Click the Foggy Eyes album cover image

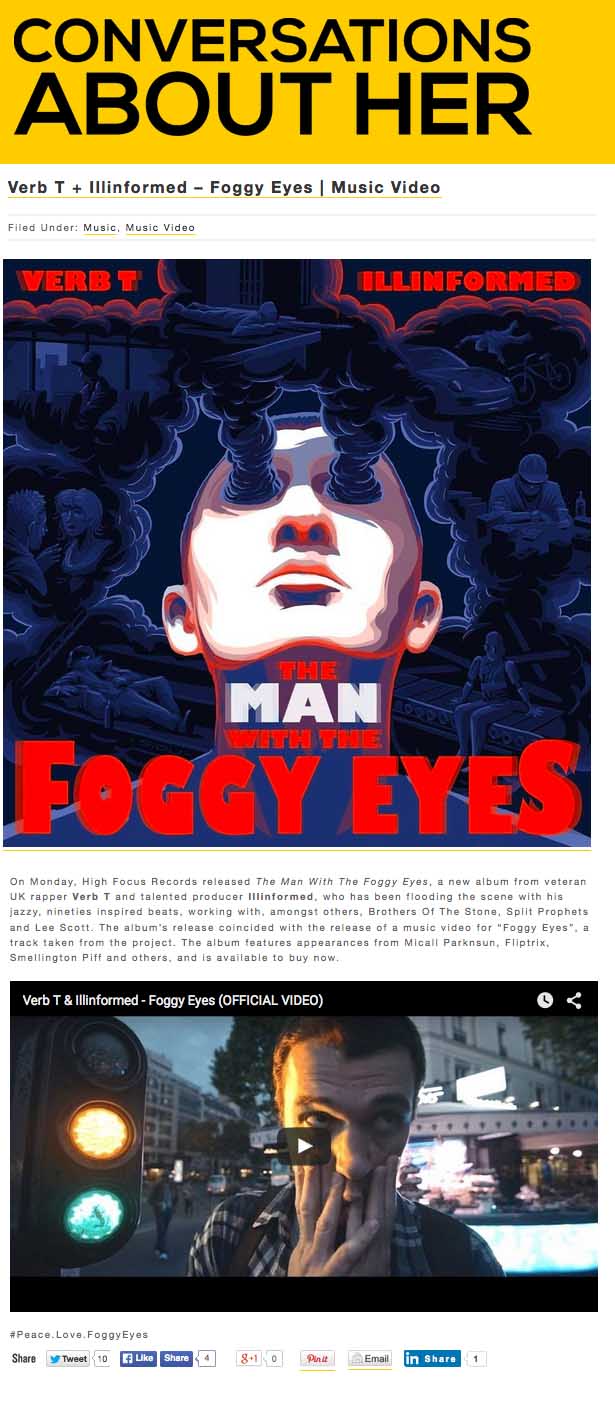297,553
